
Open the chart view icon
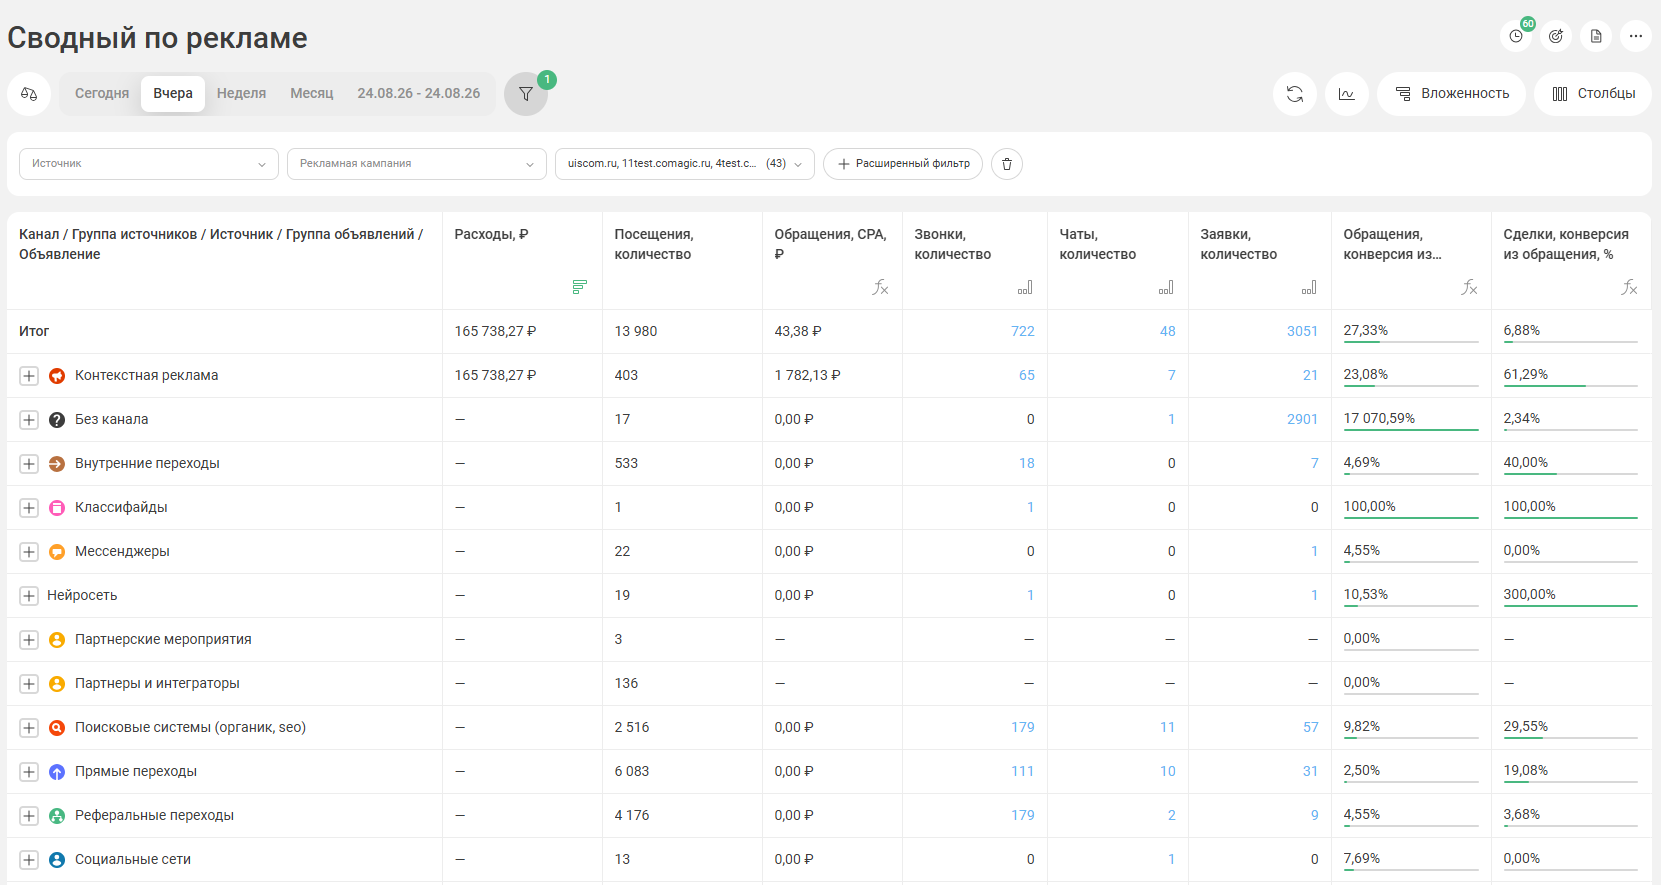(x=1347, y=94)
